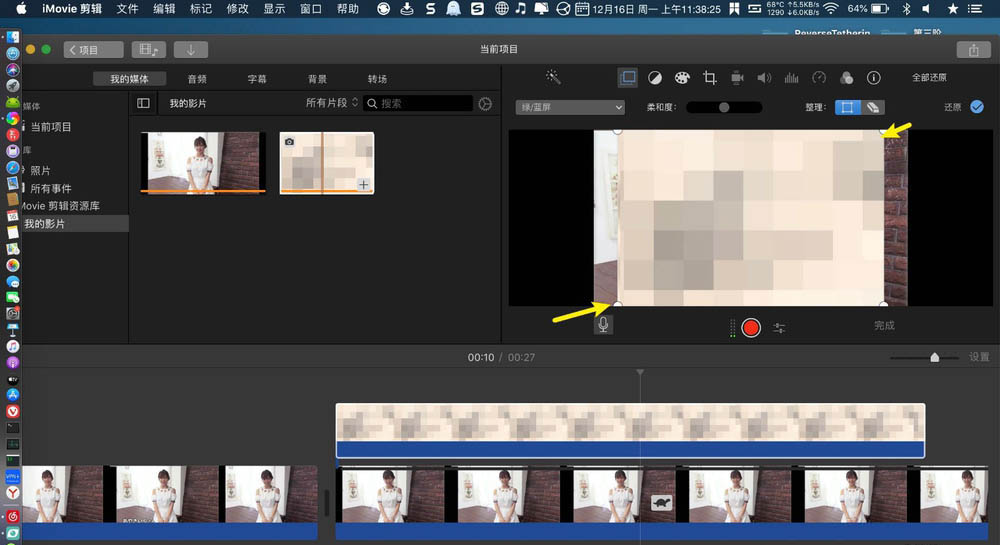Open the browser settings gear menu
The width and height of the screenshot is (1000, 545).
click(485, 103)
